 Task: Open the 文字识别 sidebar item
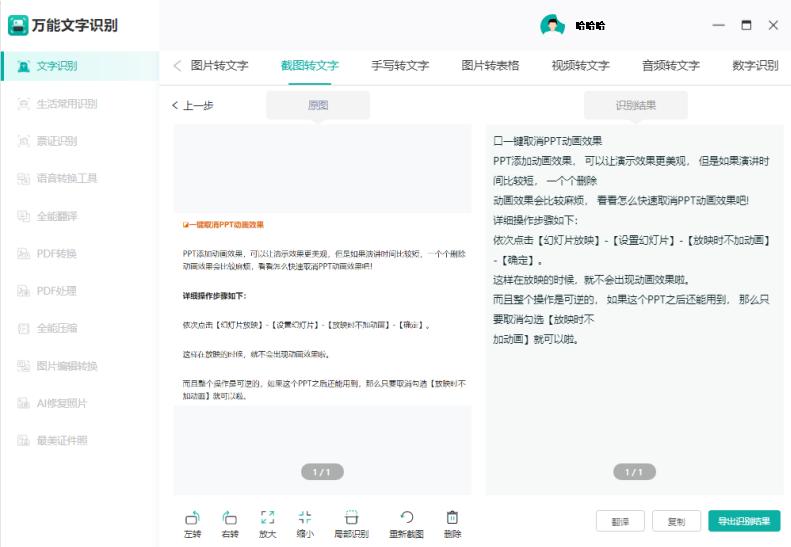click(x=80, y=66)
